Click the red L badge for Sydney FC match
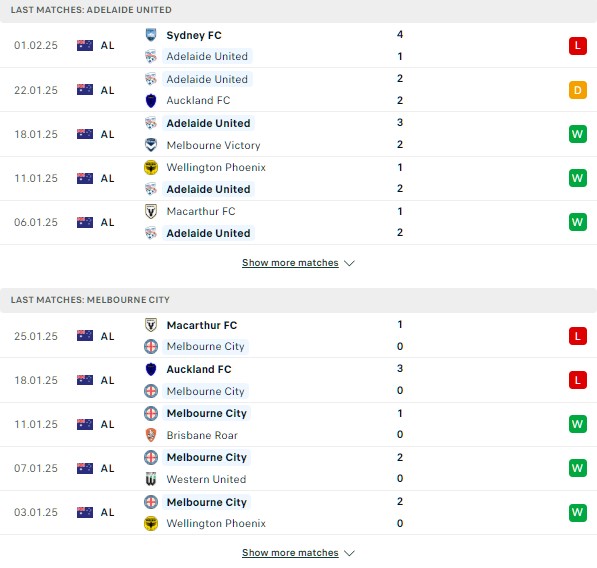This screenshot has height=568, width=597. point(578,46)
